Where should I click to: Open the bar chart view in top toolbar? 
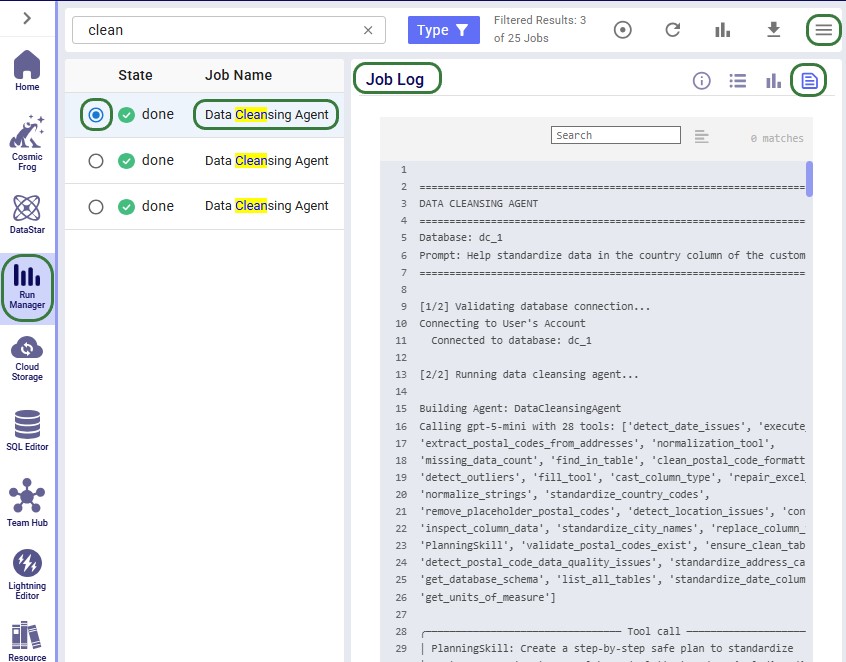tap(722, 30)
